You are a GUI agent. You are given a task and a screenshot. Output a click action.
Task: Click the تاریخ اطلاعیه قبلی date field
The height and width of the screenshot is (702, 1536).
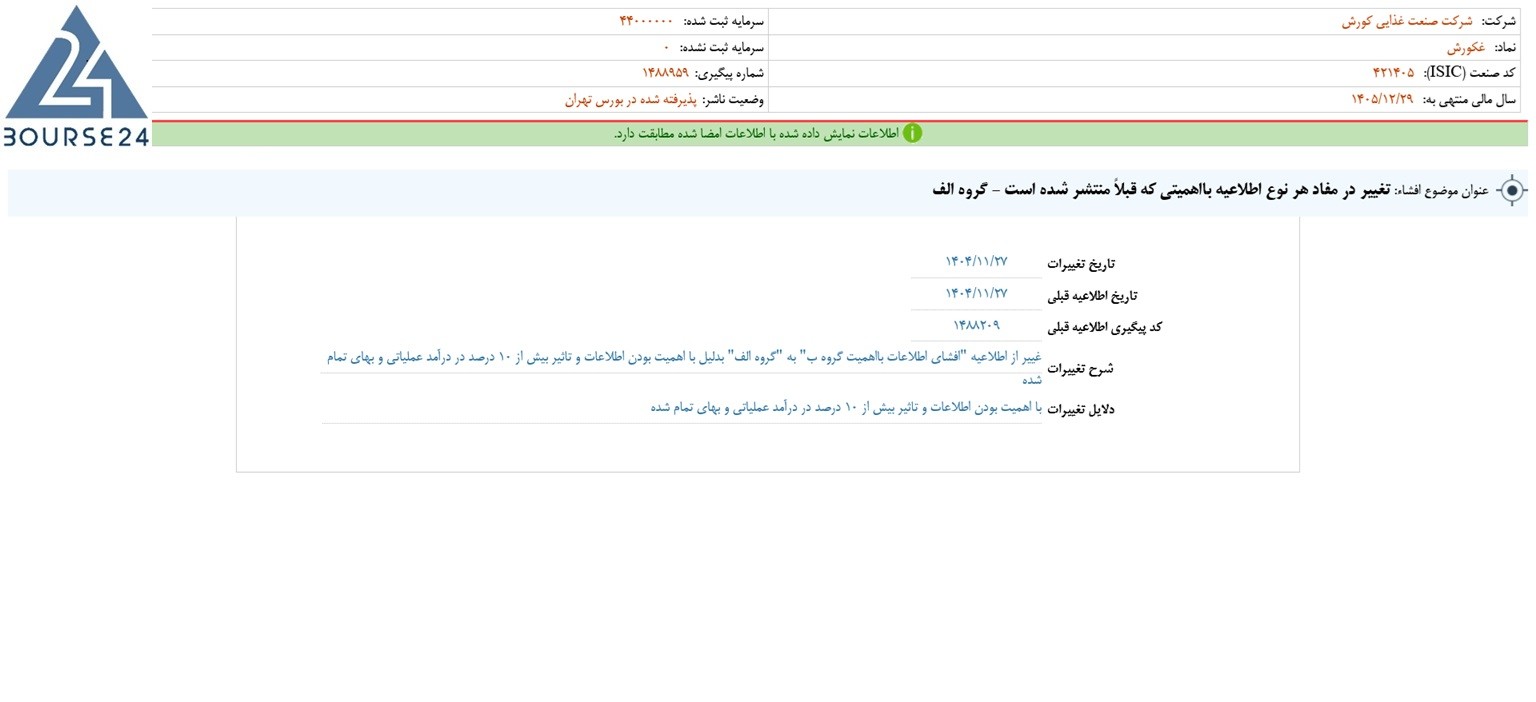[976, 294]
